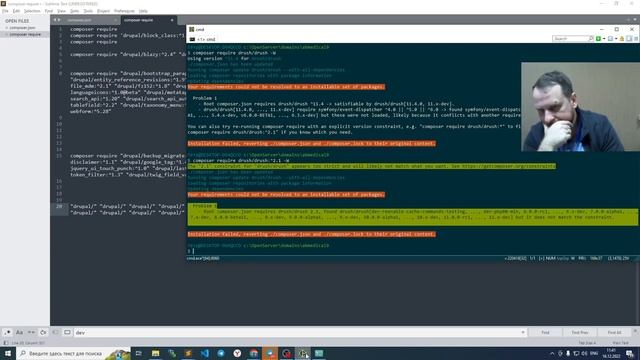Select the '<1> cmd' console tab
This screenshot has width=640, height=360.
[203, 39]
